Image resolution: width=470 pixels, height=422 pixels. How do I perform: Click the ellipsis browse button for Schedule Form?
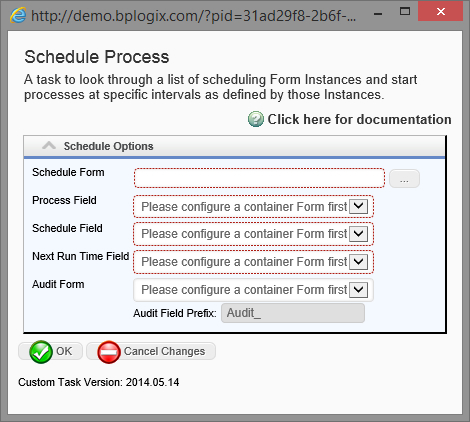(x=404, y=179)
